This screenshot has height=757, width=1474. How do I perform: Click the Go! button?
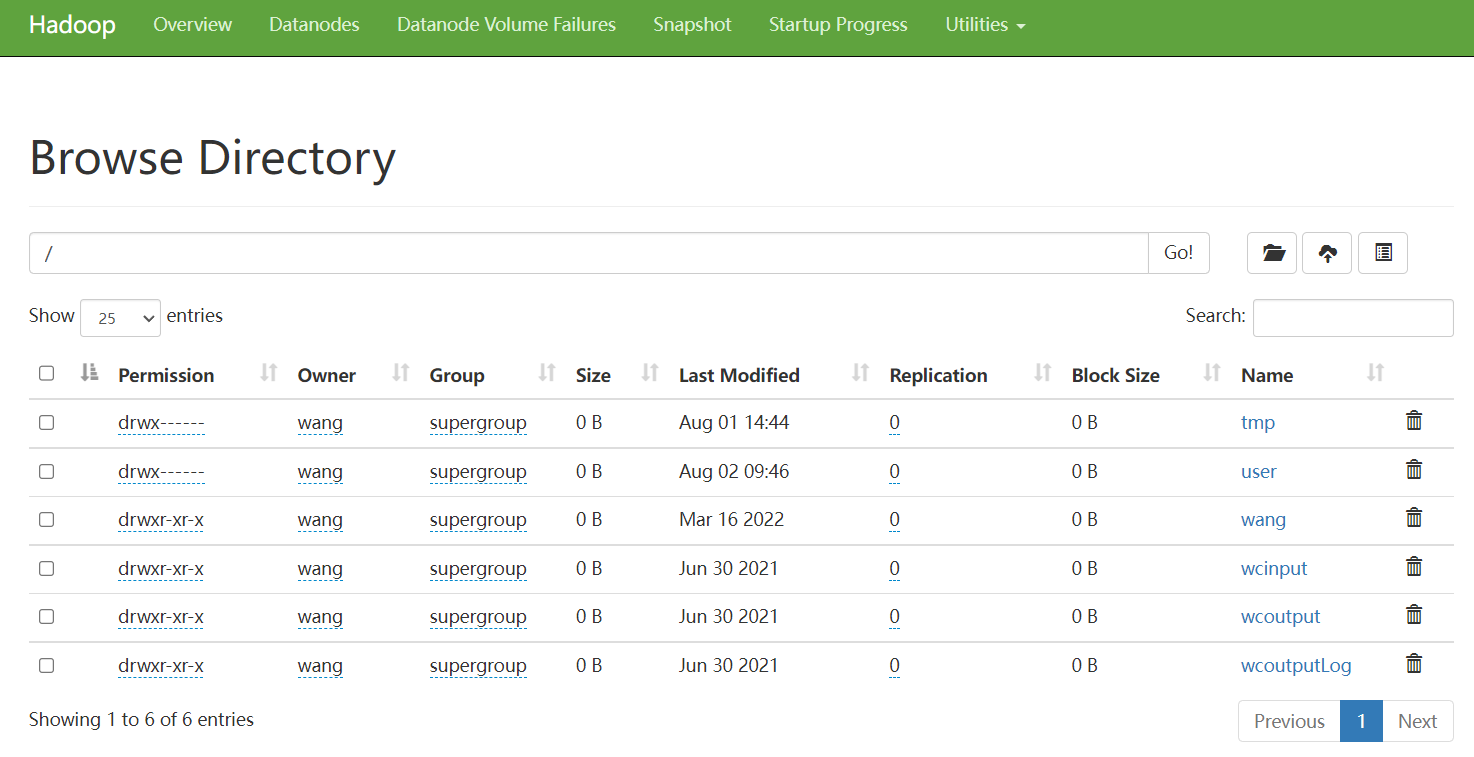coord(1178,253)
